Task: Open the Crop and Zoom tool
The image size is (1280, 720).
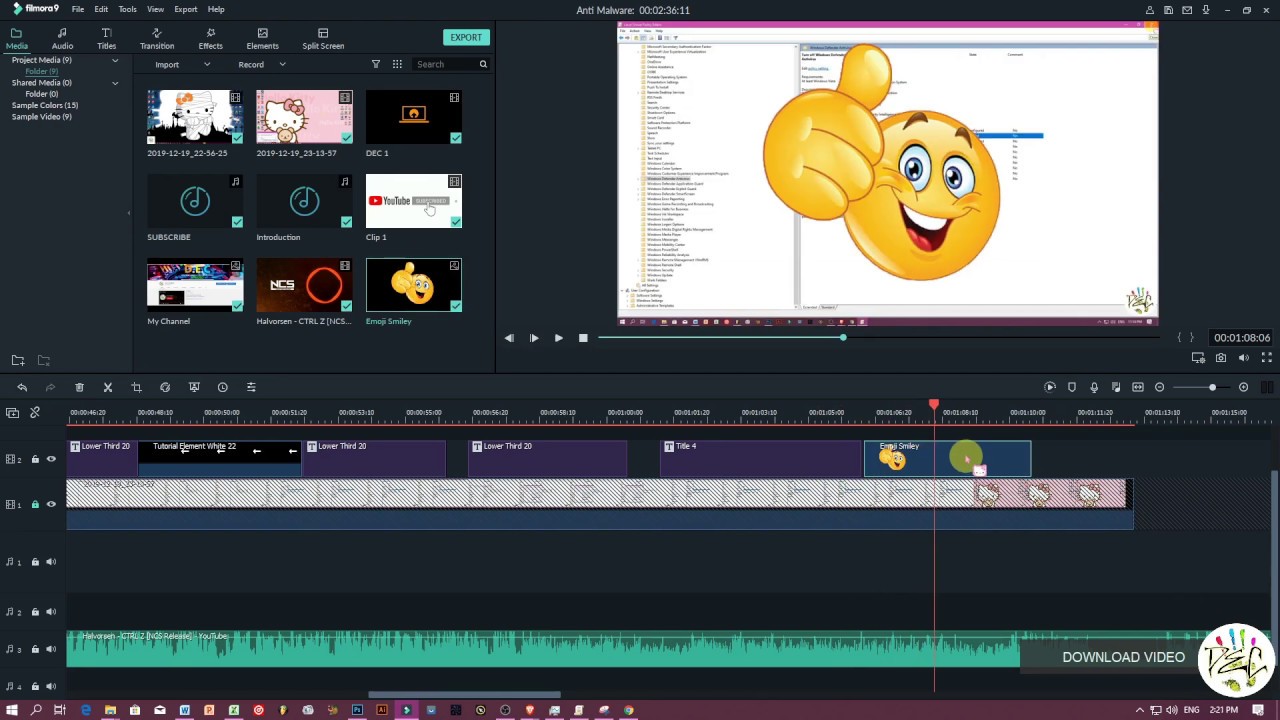Action: [136, 387]
